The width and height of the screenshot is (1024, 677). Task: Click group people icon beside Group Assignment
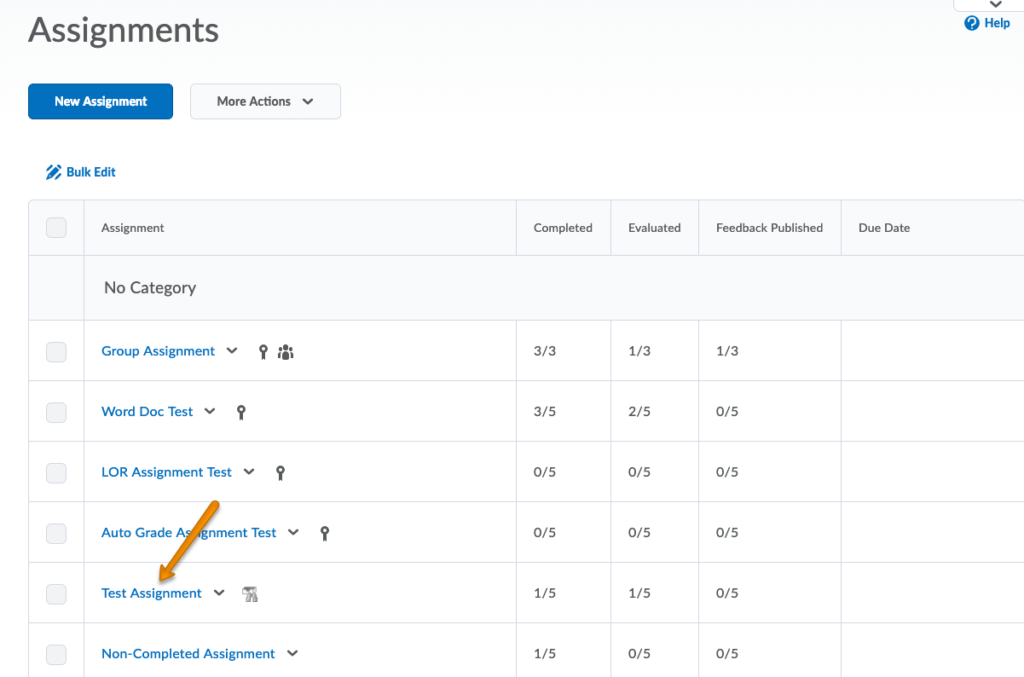tap(286, 352)
